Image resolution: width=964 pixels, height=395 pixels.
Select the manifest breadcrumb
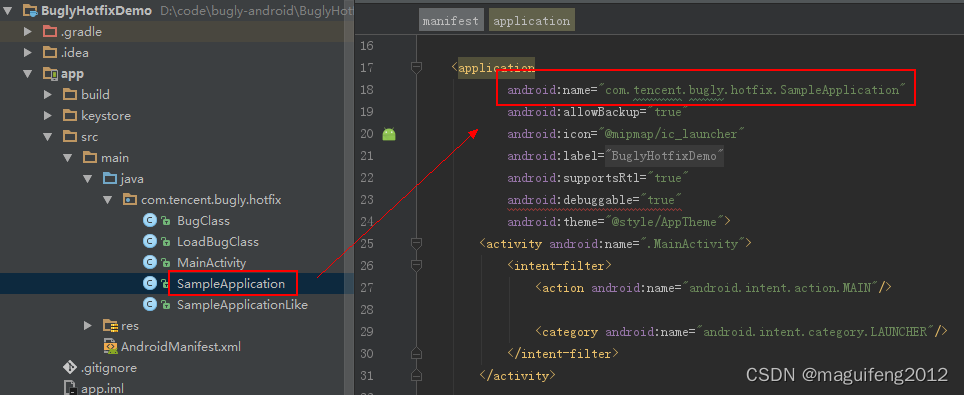(x=452, y=20)
